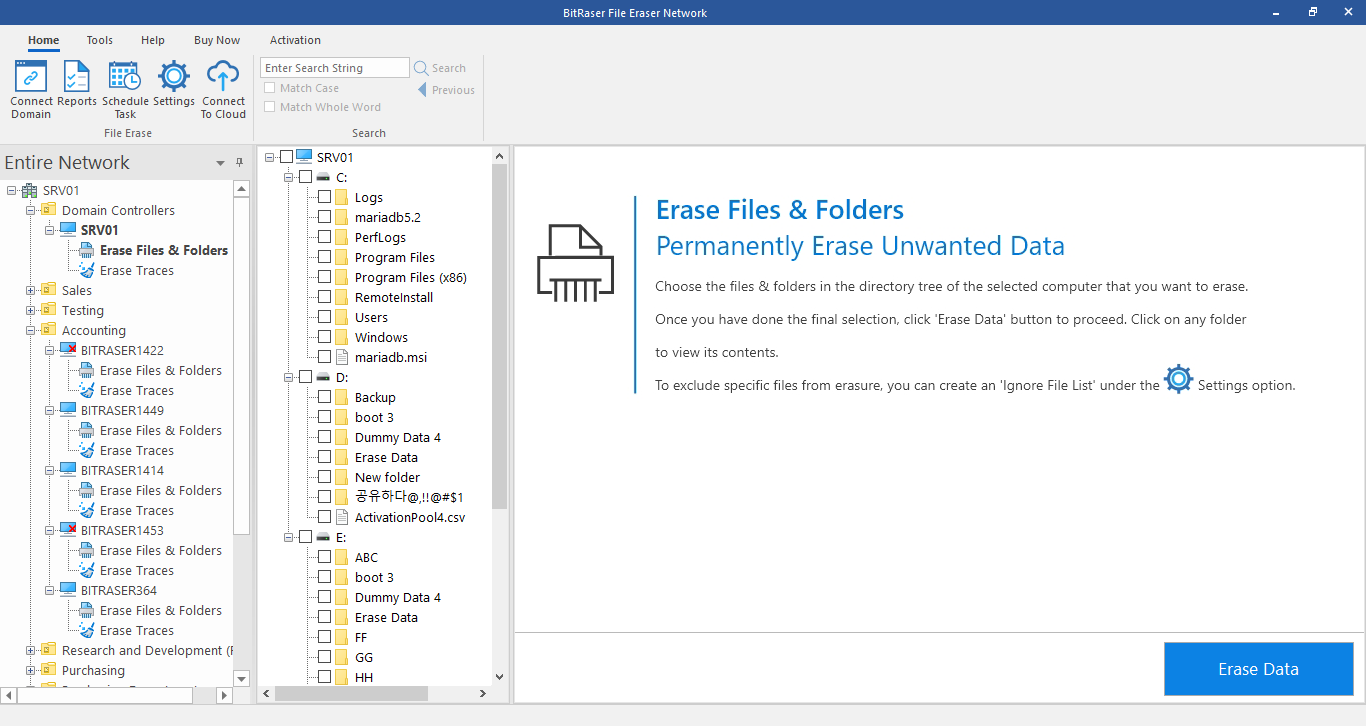1366x726 pixels.
Task: Check the E: drive checkbox
Action: [305, 537]
